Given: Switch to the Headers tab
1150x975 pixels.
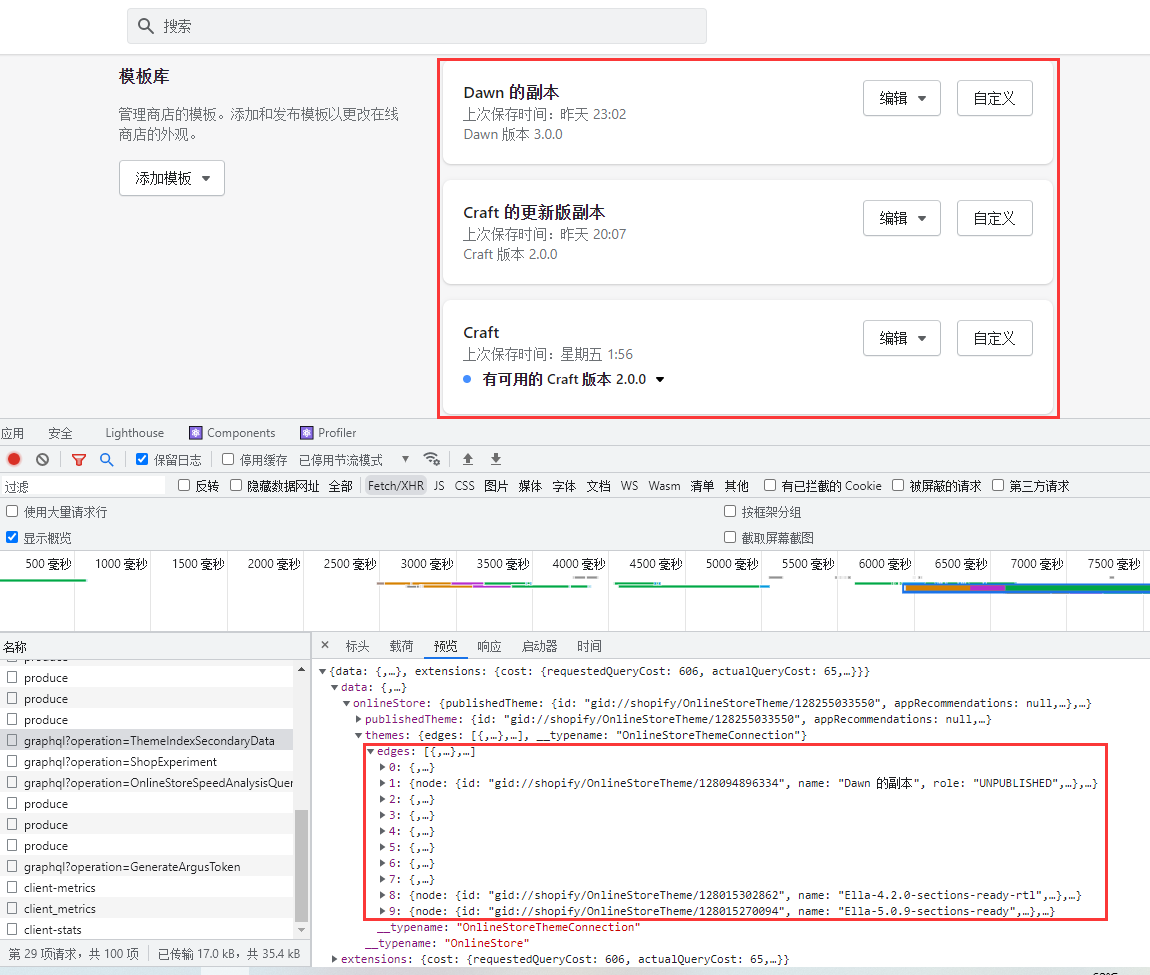Looking at the screenshot, I should point(357,646).
